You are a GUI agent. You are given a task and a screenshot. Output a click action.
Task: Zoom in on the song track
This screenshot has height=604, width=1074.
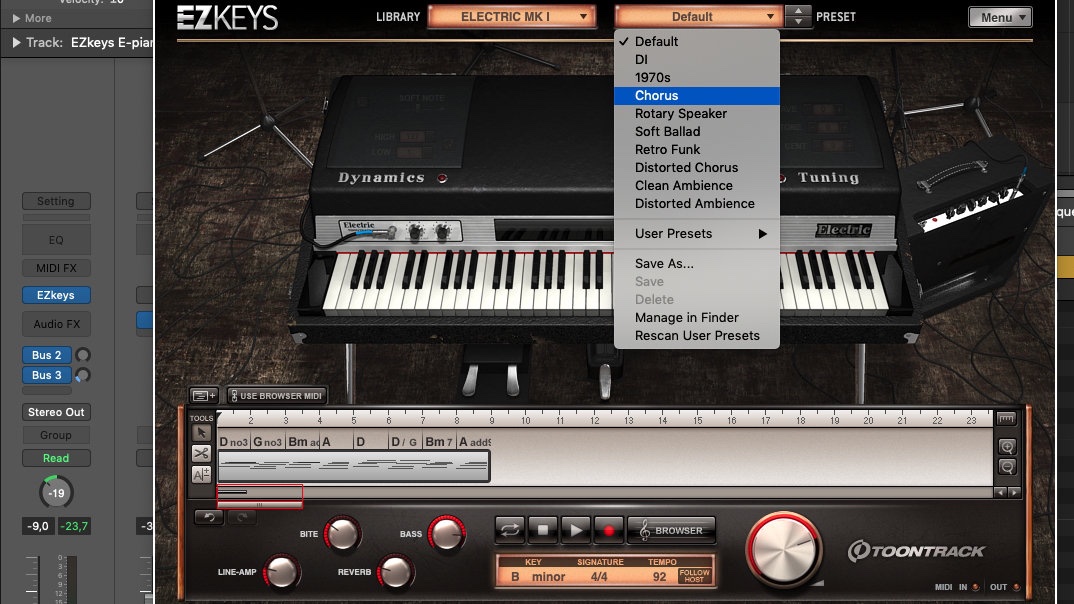pyautogui.click(x=1006, y=447)
